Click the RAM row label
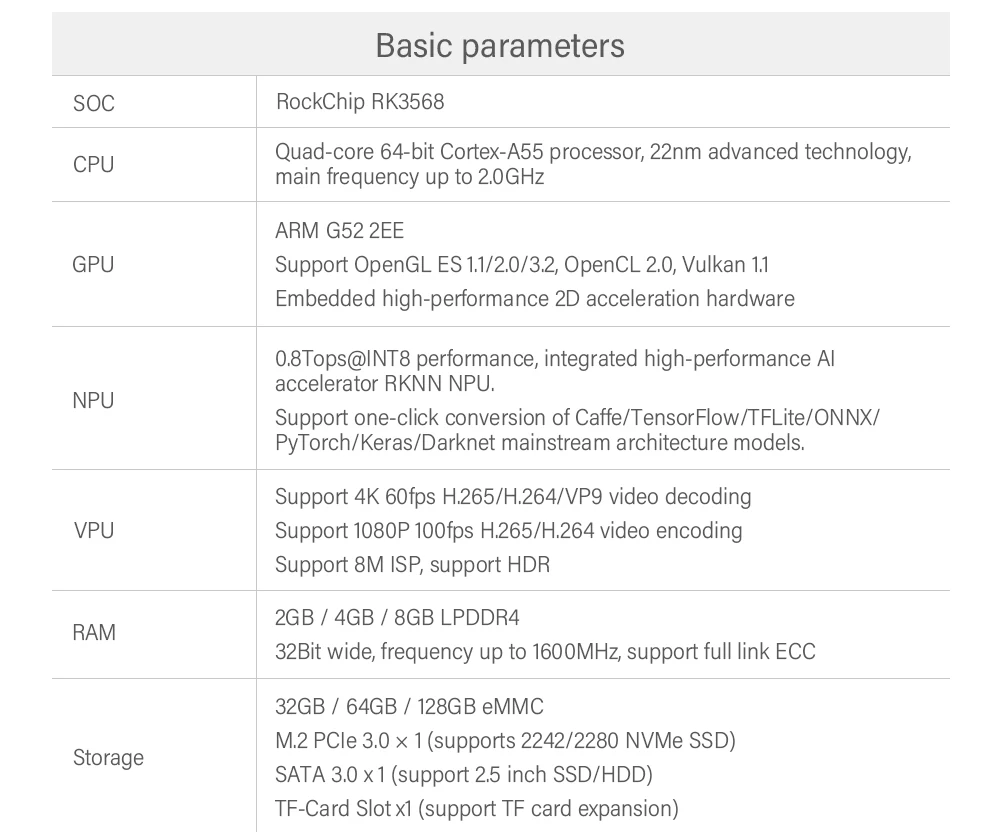This screenshot has height=832, width=1000. click(x=94, y=633)
